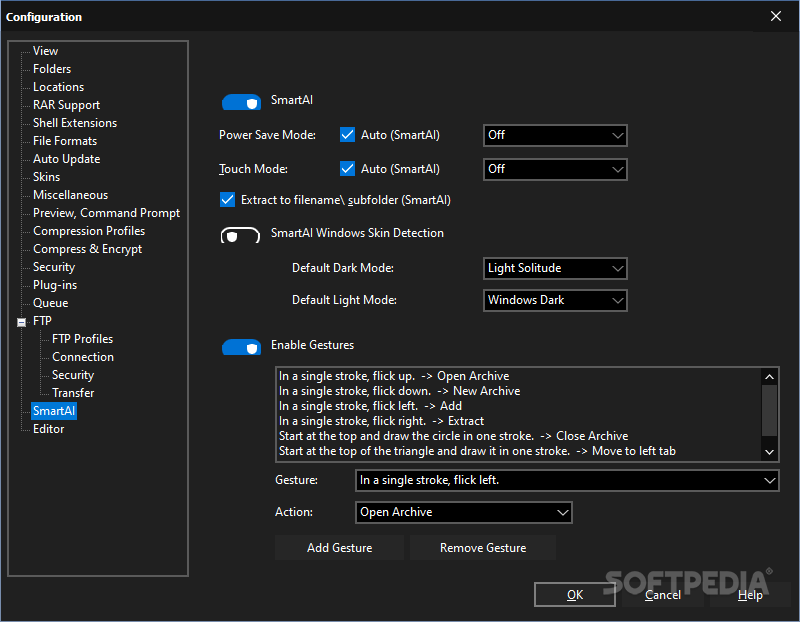Open the Action dropdown
This screenshot has width=800, height=622.
[463, 512]
